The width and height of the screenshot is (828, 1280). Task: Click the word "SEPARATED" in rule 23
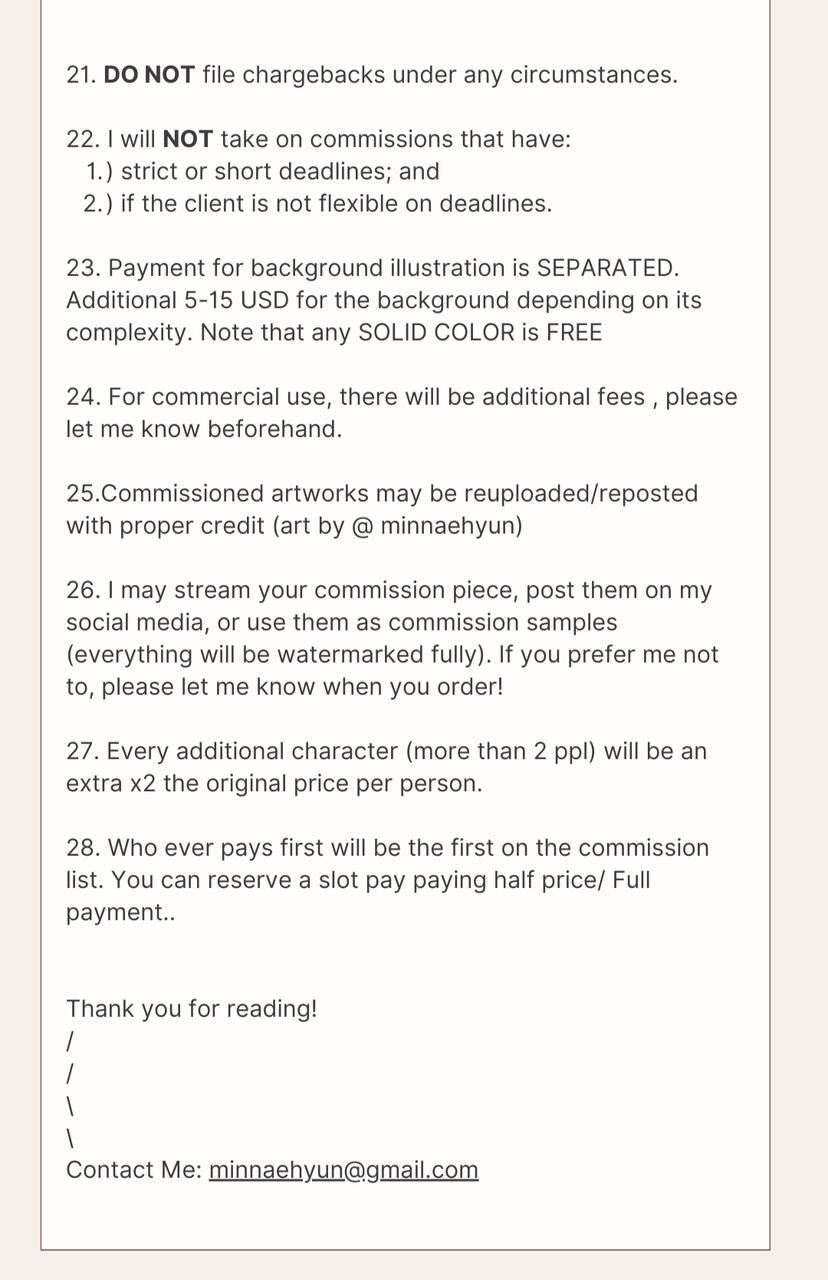(606, 268)
